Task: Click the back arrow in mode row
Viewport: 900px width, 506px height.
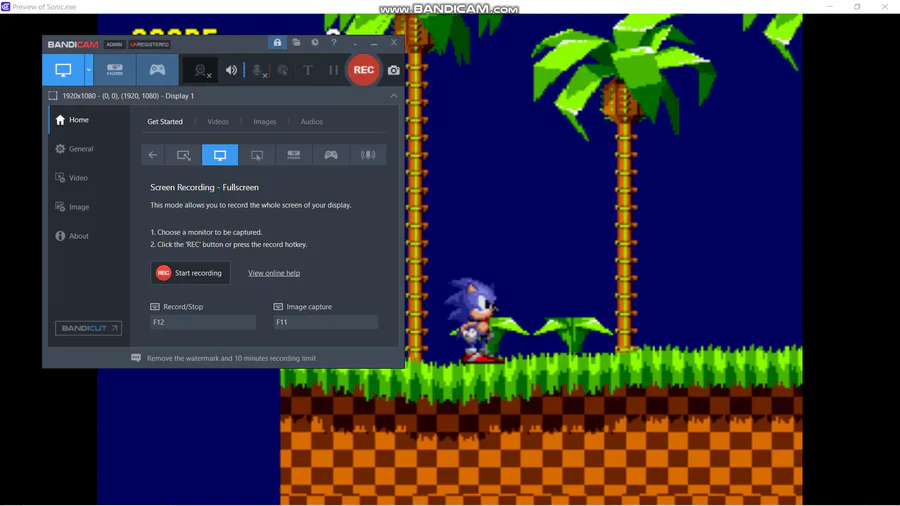Action: click(153, 155)
